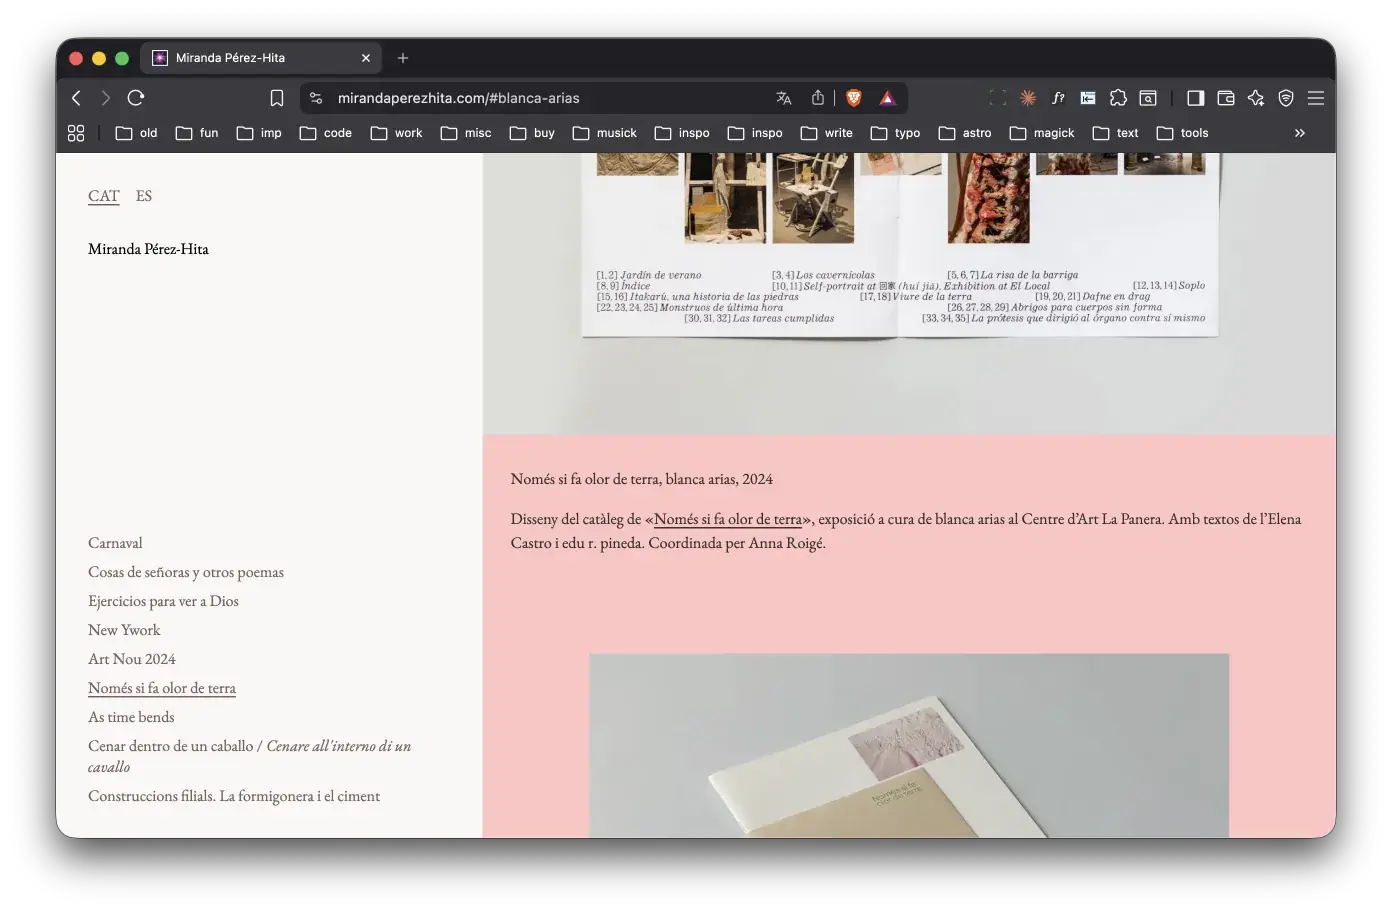The height and width of the screenshot is (912, 1392).
Task: Open 'Construccions filials. La formigonera i el ciment'
Action: tap(234, 796)
